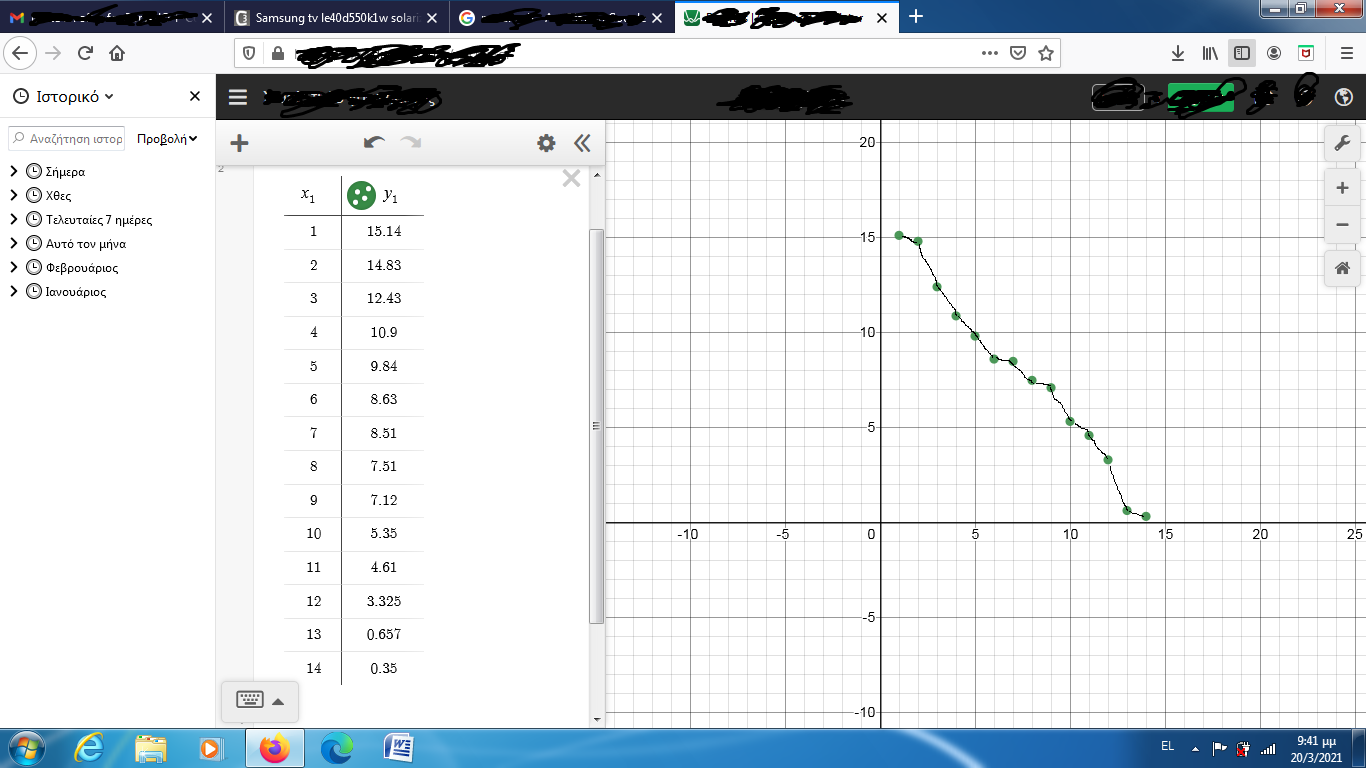Open Microsoft Word from the taskbar

(x=399, y=748)
